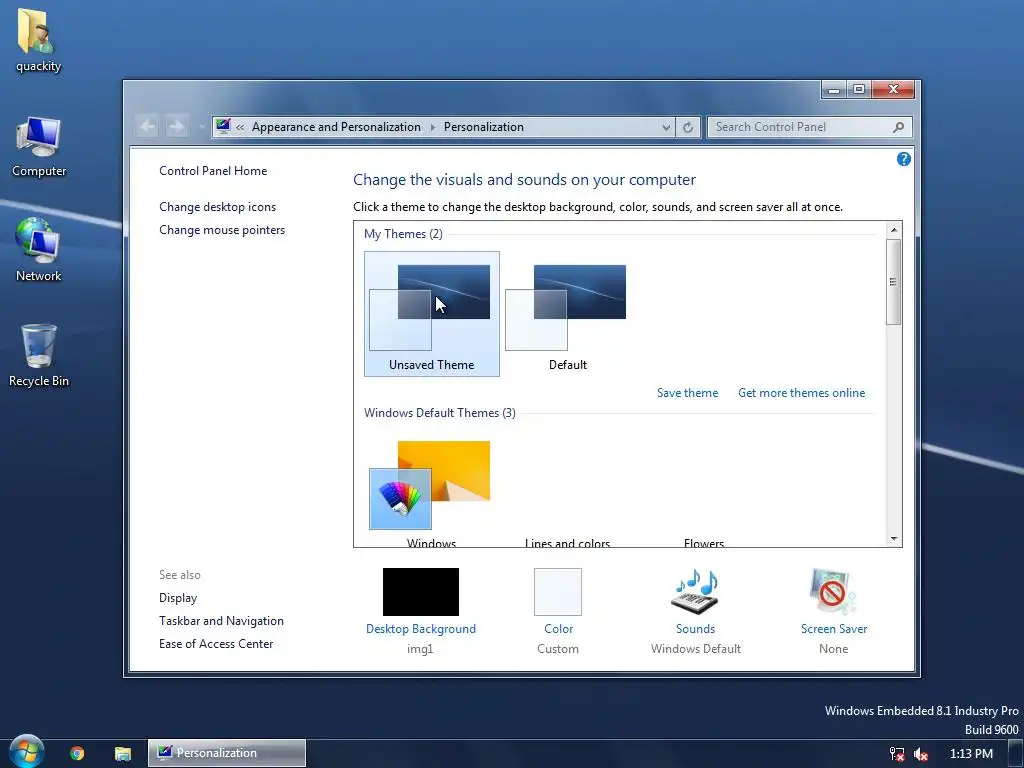
Task: Open Taskbar and Navigation link
Action: click(221, 621)
